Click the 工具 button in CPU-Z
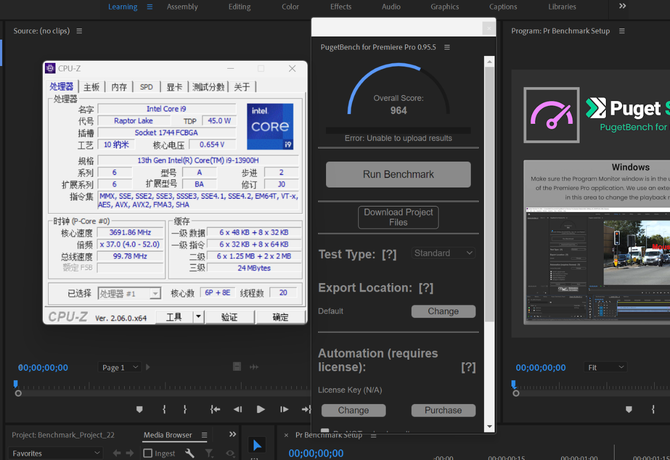 [174, 317]
